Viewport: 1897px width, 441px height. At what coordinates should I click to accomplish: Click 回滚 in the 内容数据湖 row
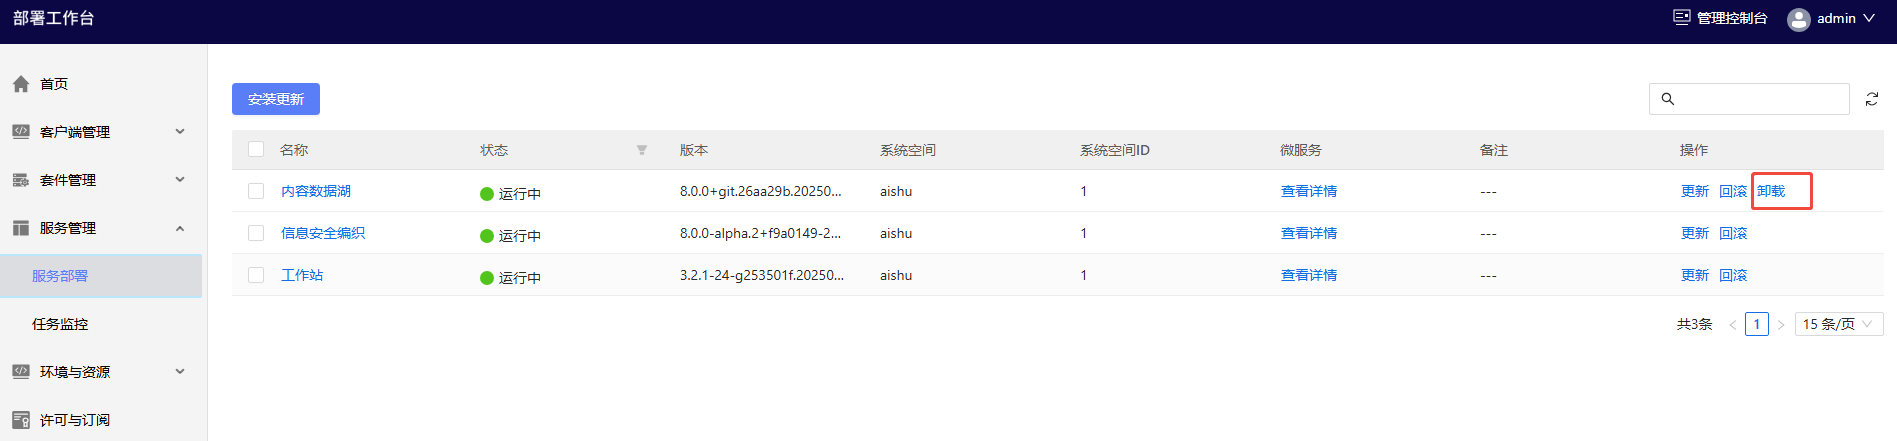tap(1733, 191)
